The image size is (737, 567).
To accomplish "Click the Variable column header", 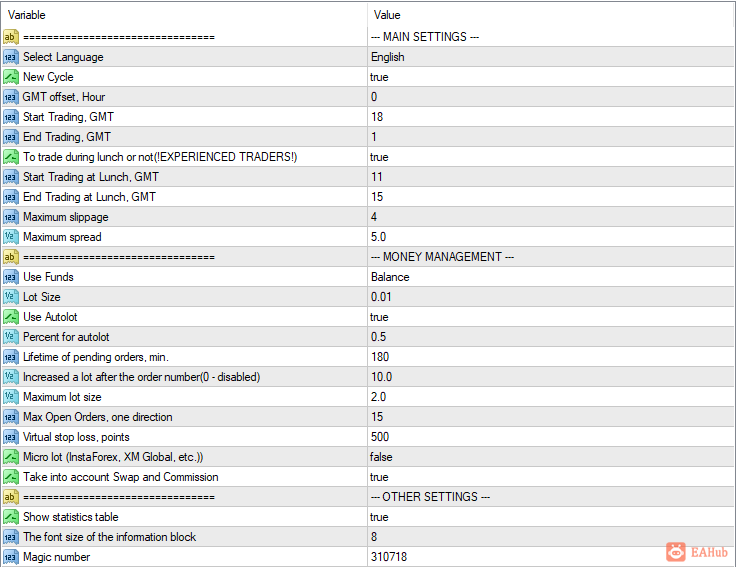I will click(27, 15).
